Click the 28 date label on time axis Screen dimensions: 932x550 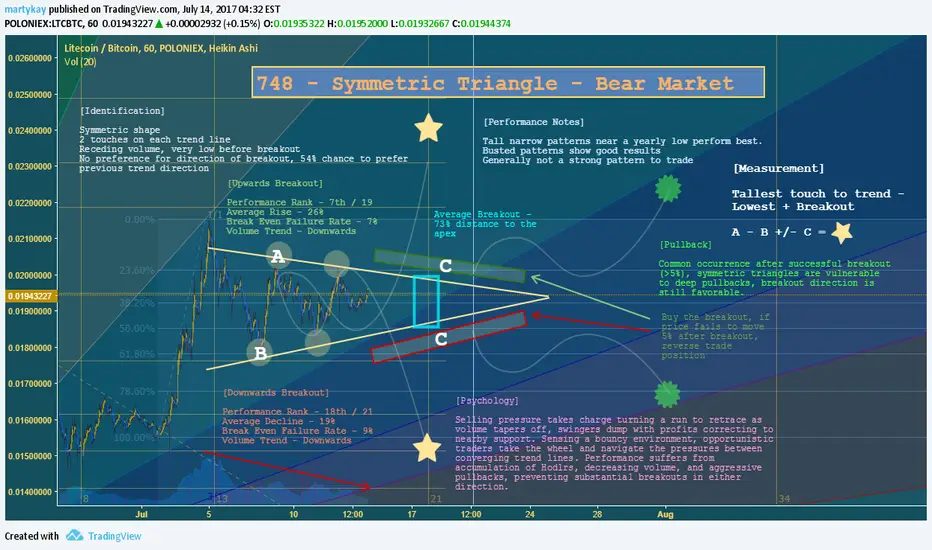click(597, 514)
